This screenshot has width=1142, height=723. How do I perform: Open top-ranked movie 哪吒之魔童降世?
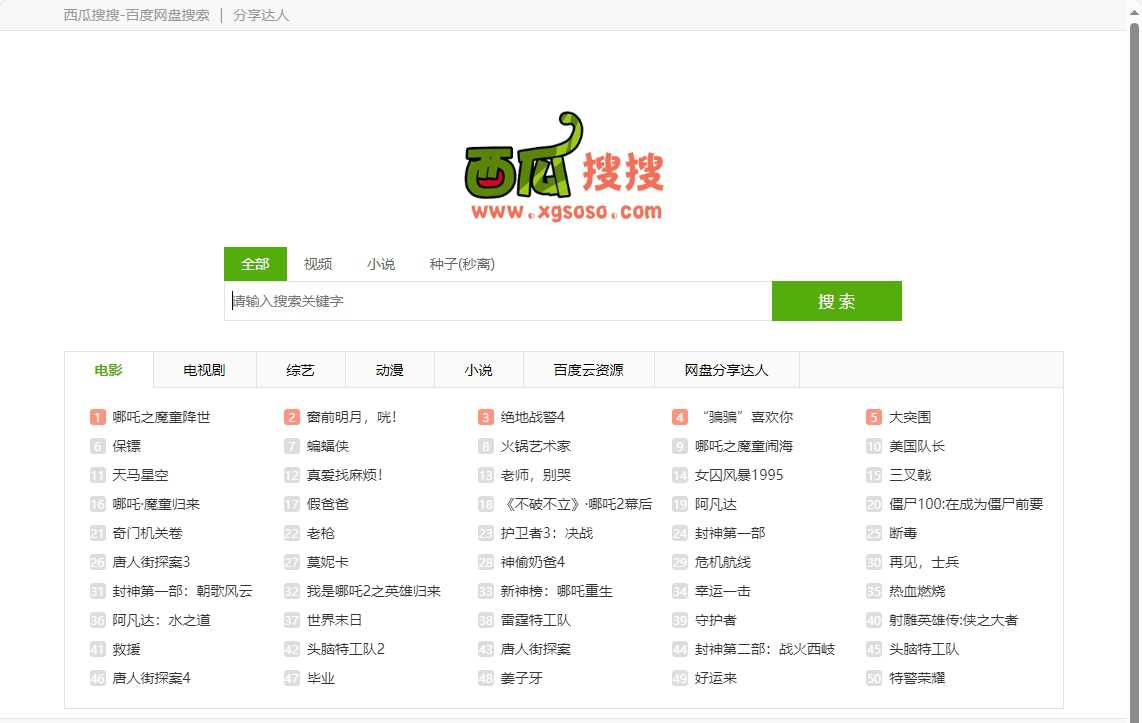point(161,417)
